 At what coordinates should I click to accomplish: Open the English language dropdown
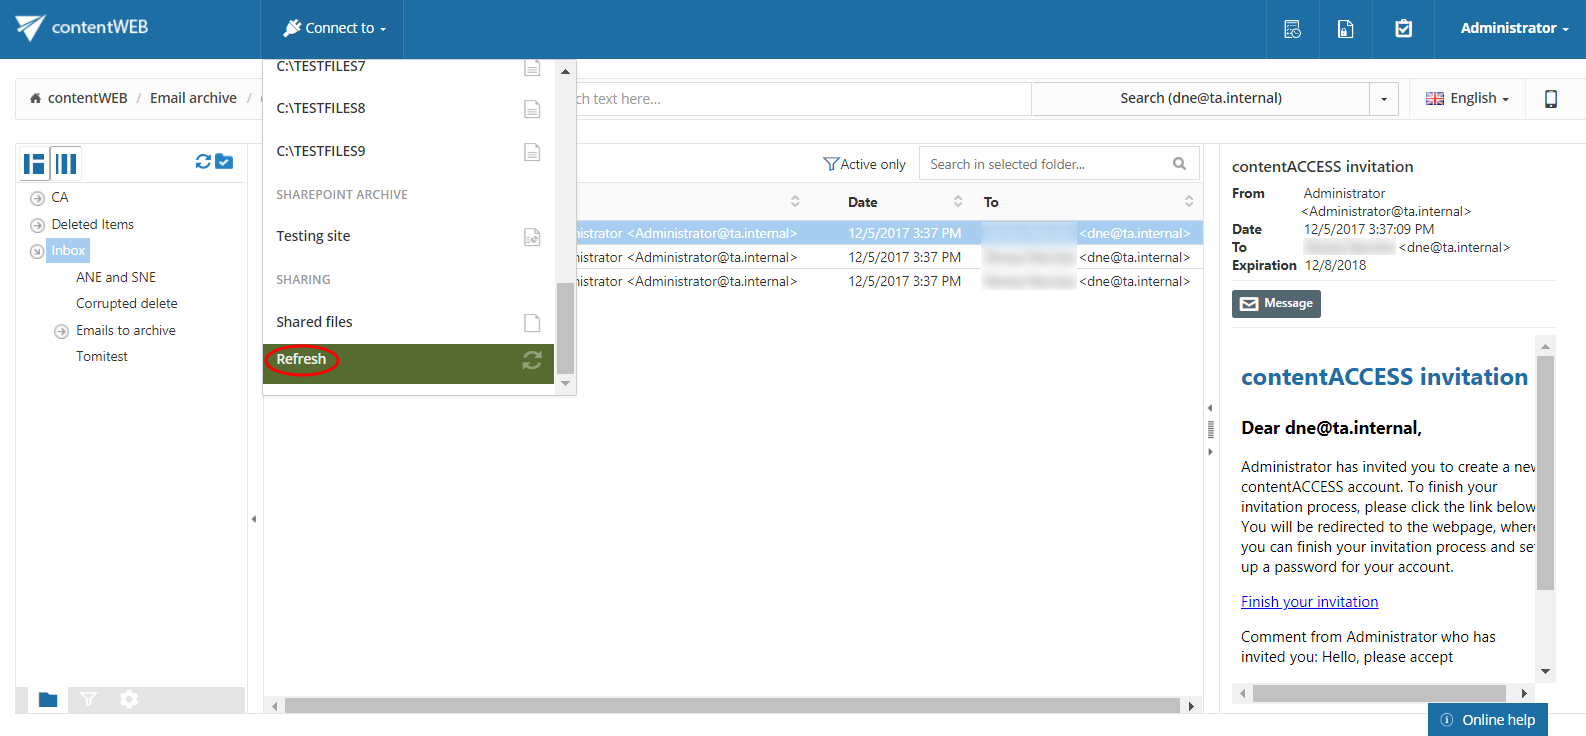[1467, 98]
